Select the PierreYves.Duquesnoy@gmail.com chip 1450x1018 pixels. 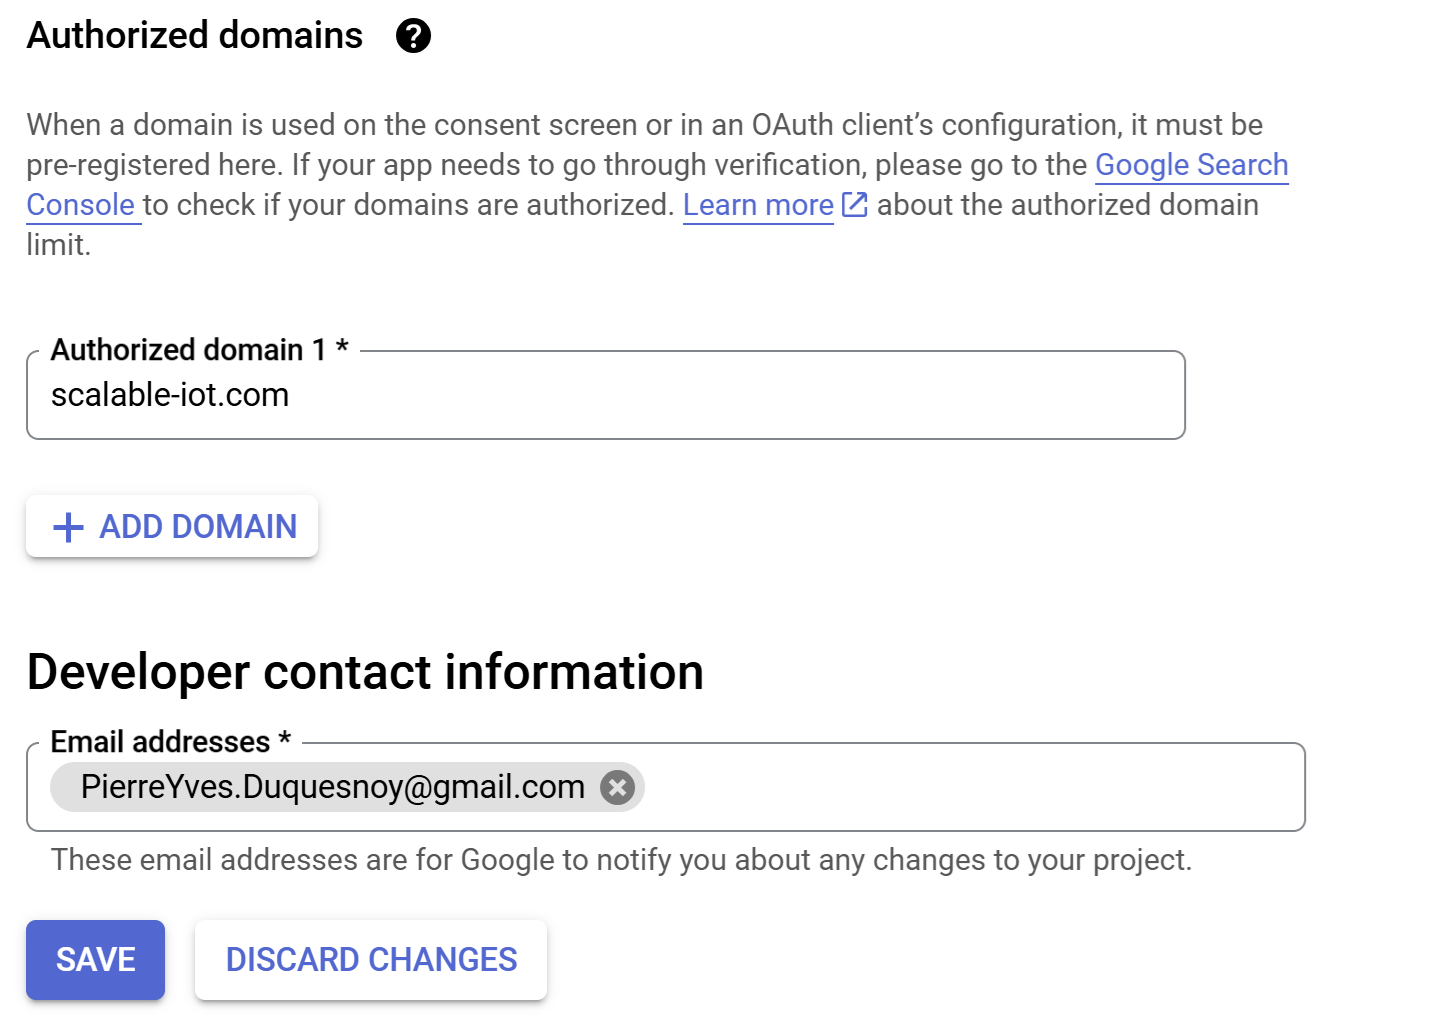click(332, 788)
